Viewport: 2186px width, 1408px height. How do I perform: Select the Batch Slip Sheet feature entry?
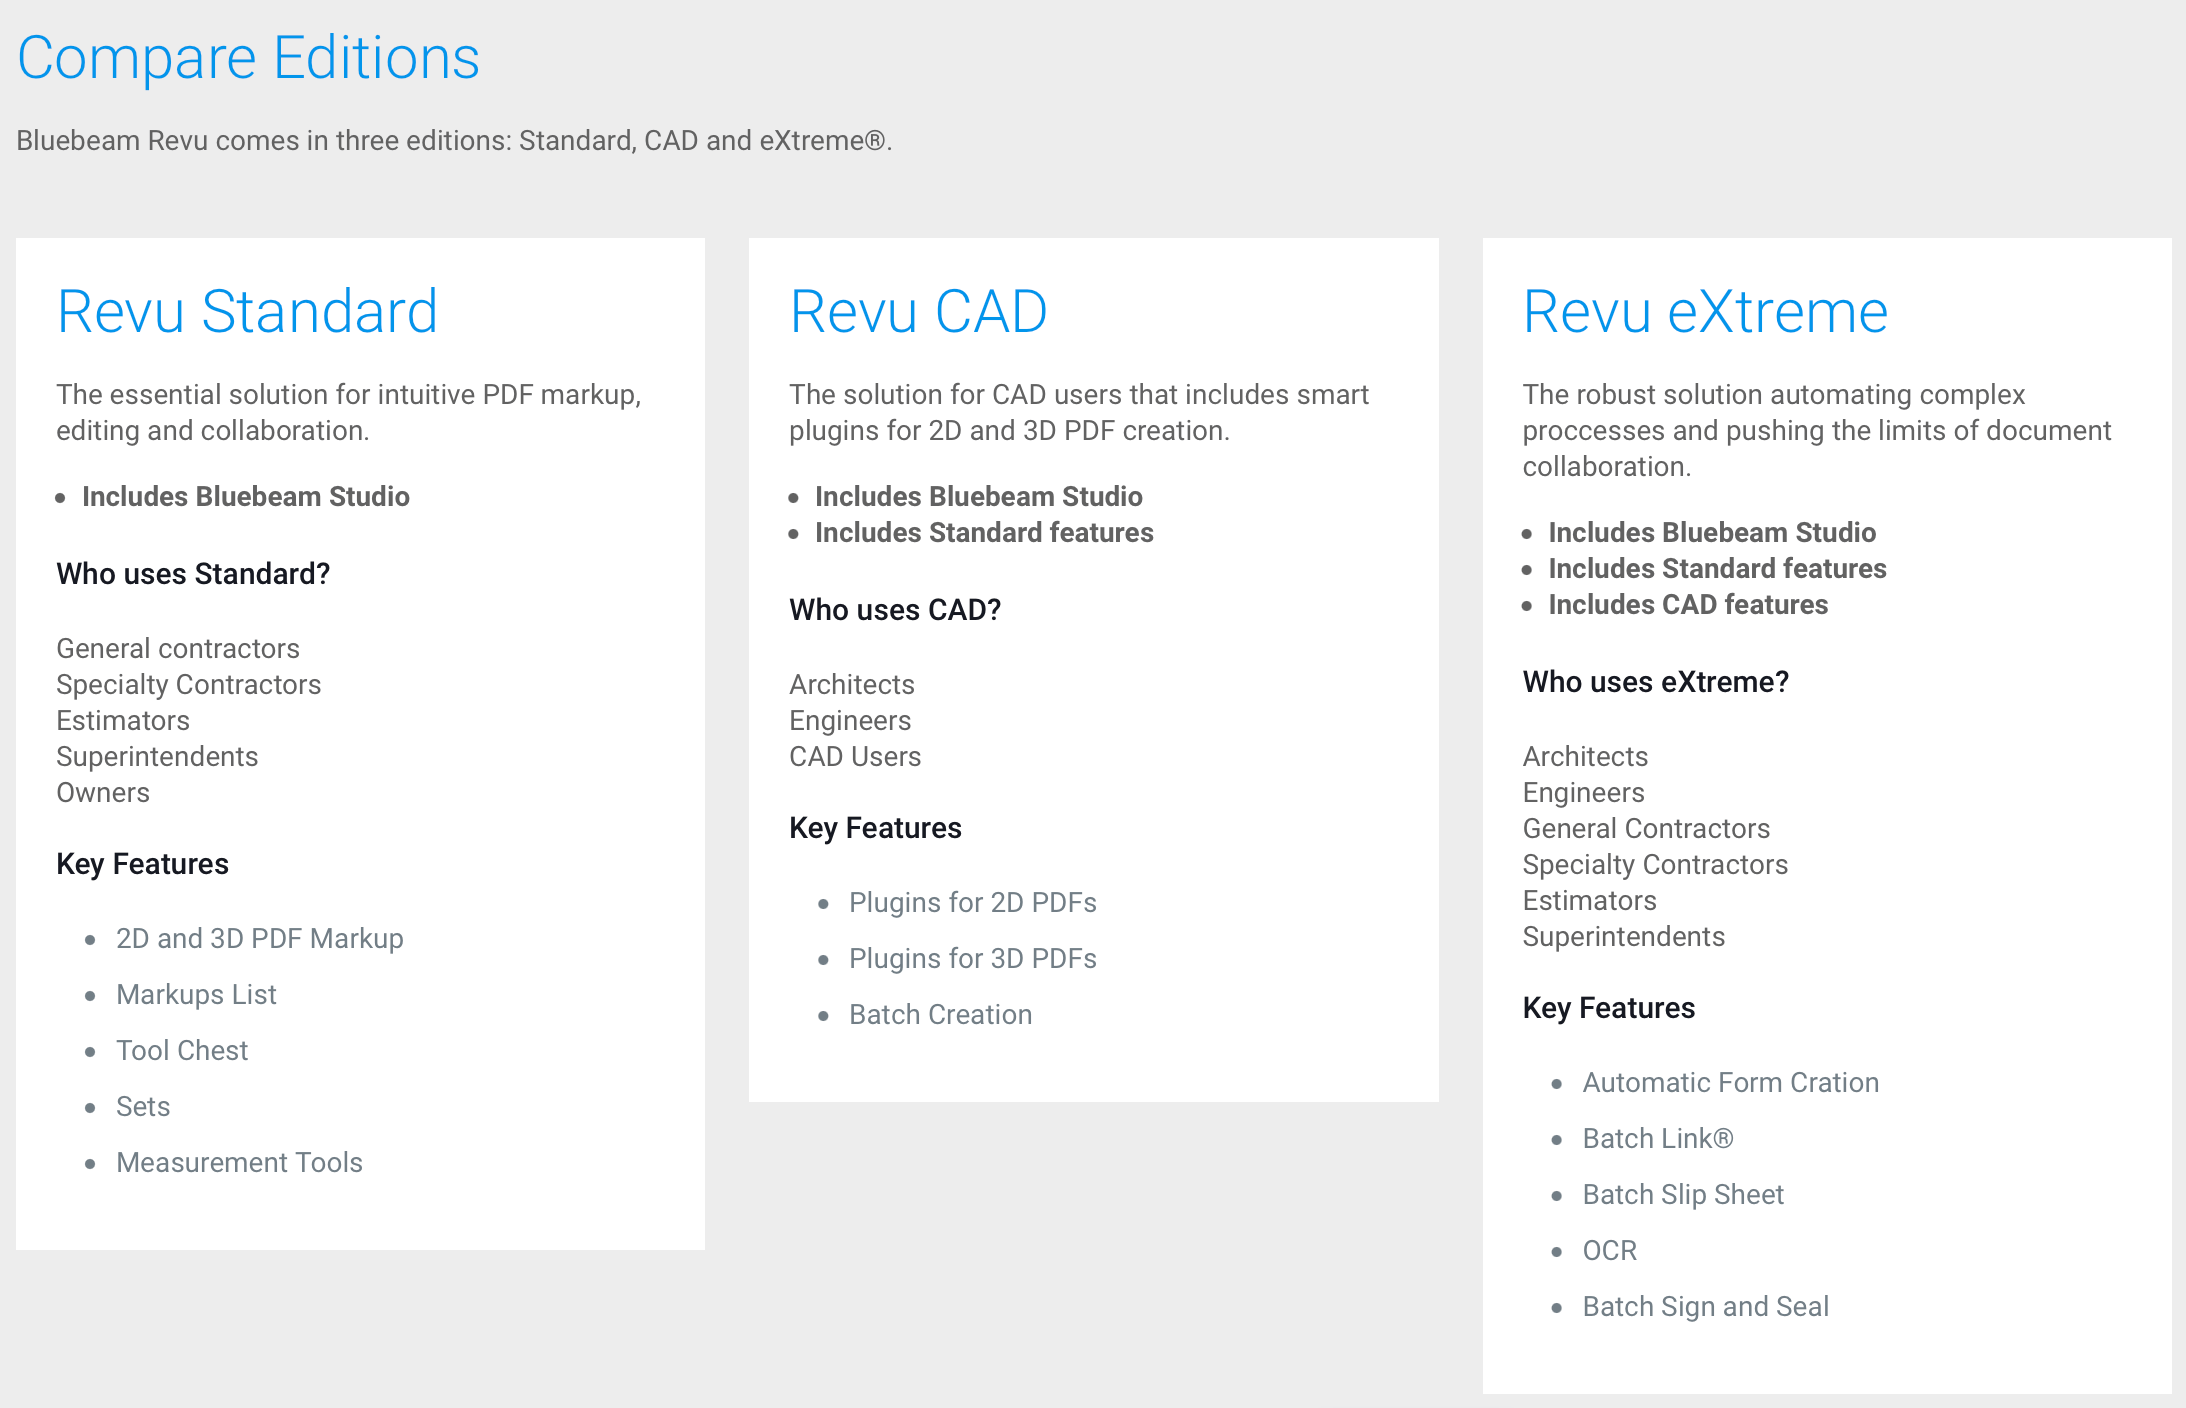pos(1683,1194)
